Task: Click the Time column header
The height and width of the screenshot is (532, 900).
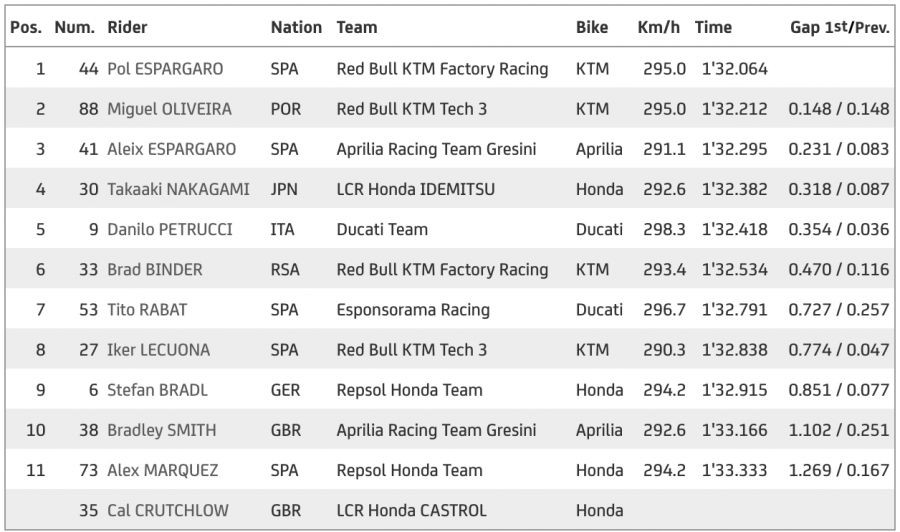Action: tap(713, 28)
